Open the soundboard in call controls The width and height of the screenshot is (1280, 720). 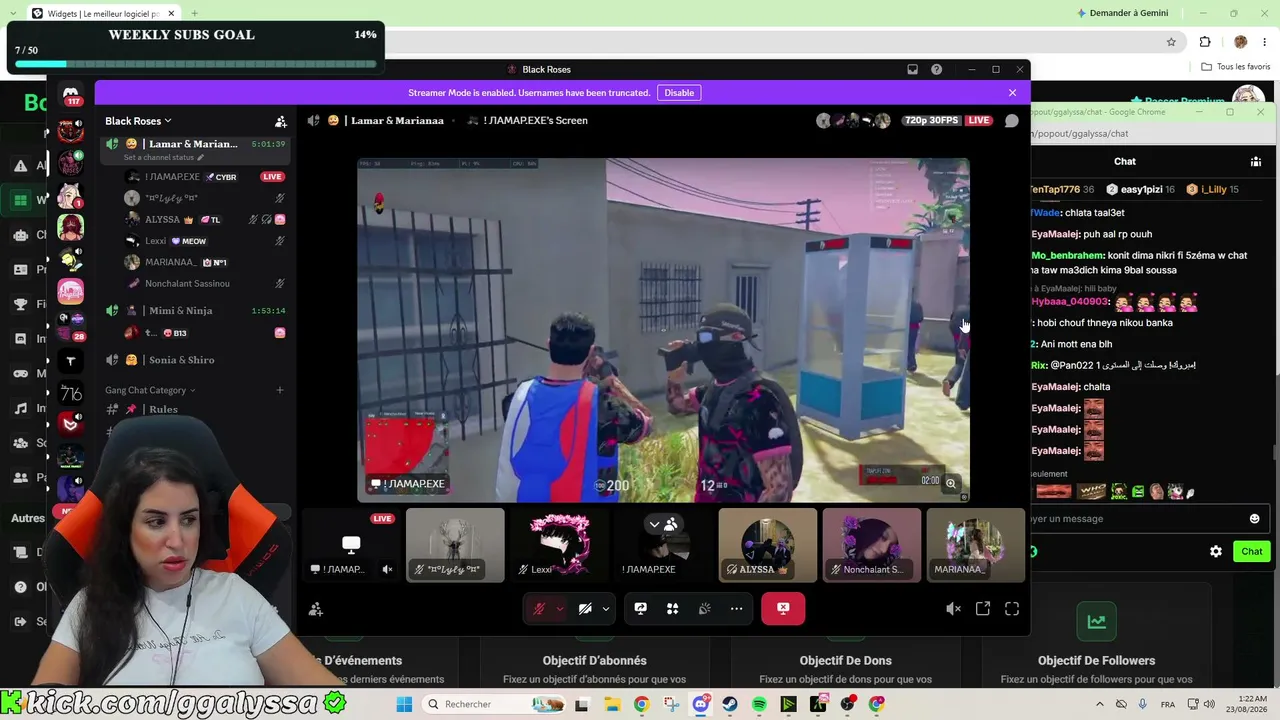(705, 608)
